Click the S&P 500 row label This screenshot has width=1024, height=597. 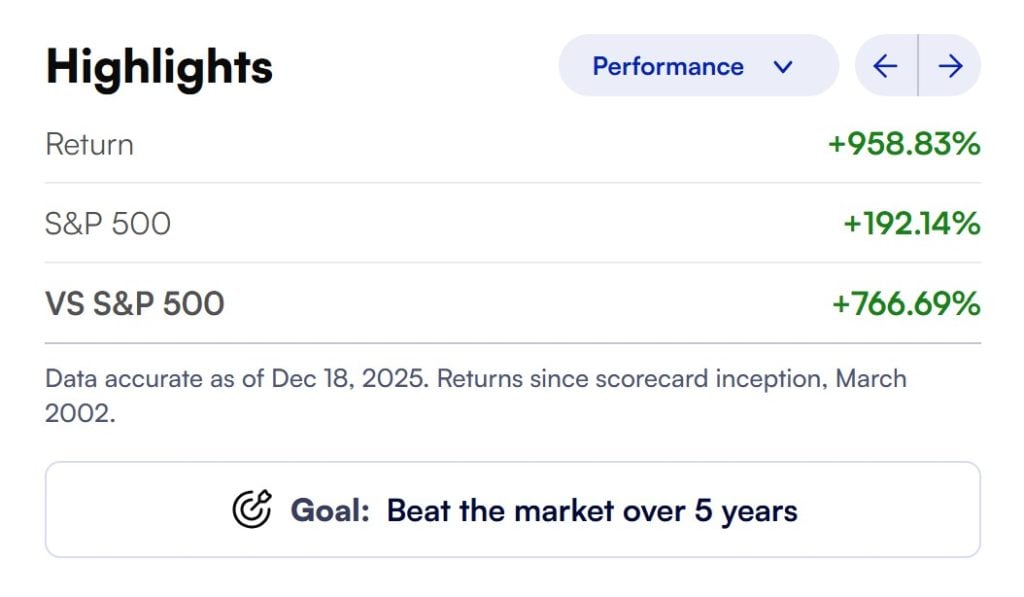(108, 223)
